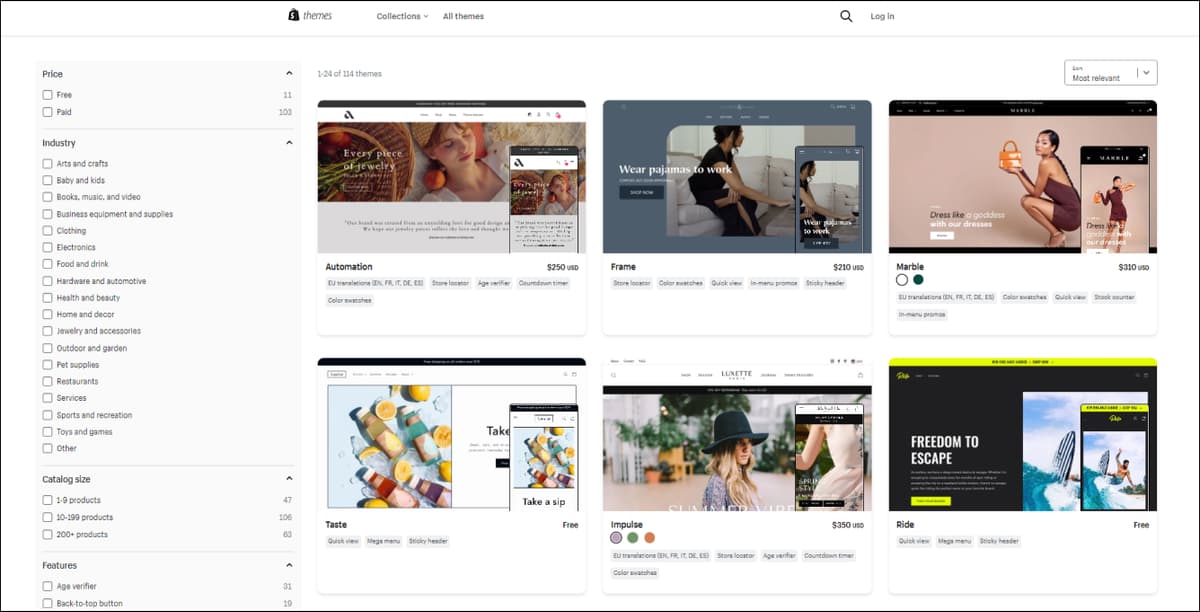Select the Other industry checkbox

[x=47, y=448]
